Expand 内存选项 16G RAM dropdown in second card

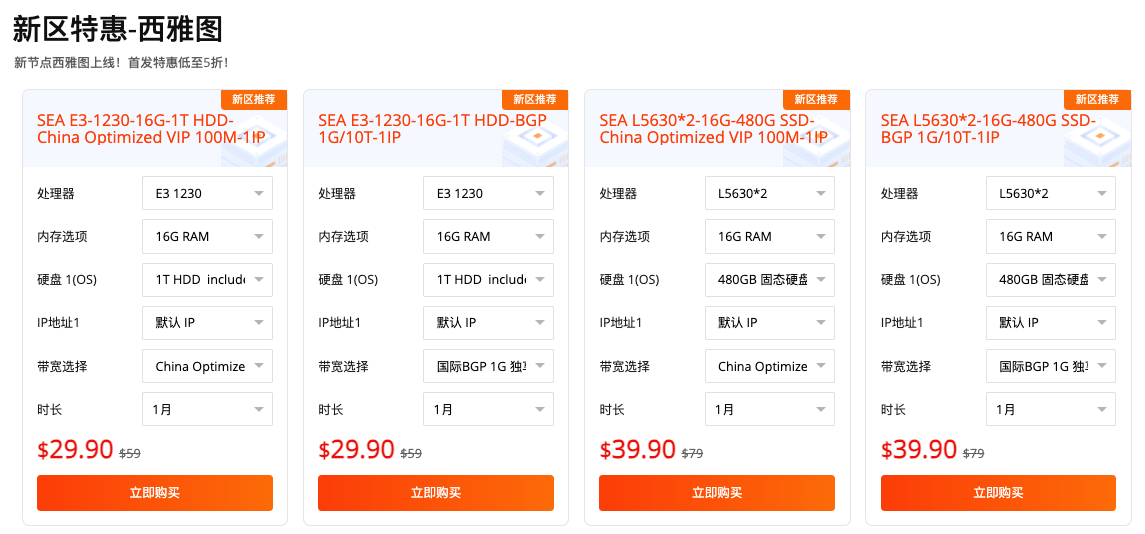489,237
